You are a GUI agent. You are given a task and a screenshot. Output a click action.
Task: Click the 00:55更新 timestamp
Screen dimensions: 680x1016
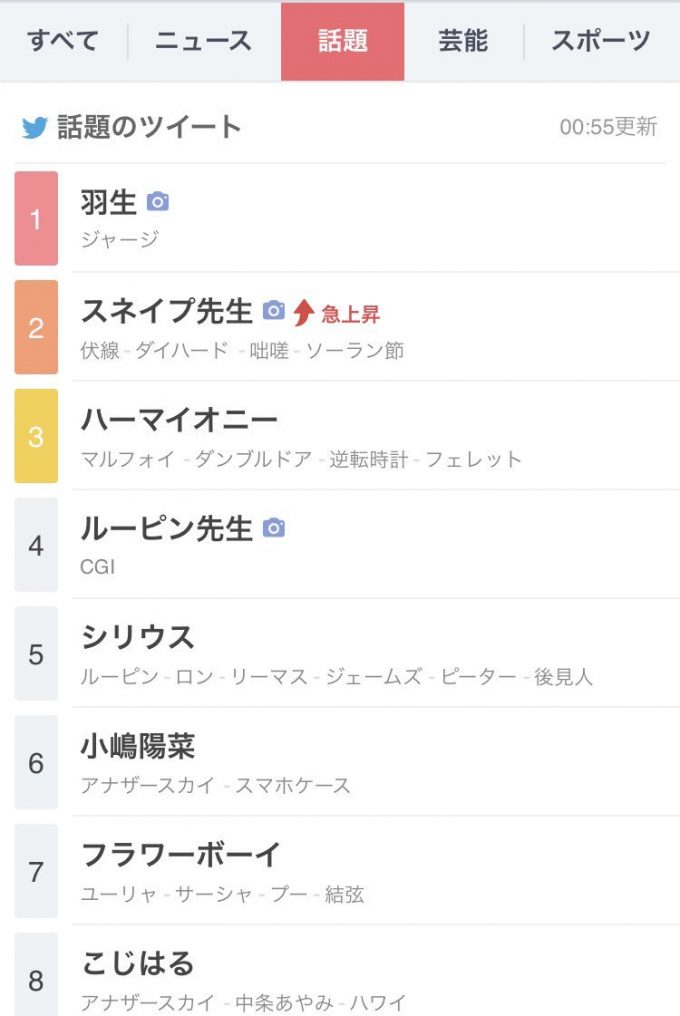(608, 128)
